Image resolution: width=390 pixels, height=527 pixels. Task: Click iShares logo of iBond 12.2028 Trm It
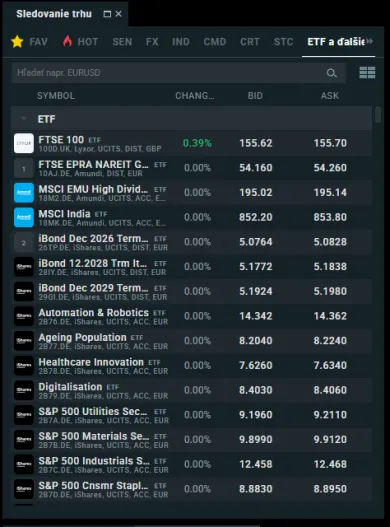24,267
